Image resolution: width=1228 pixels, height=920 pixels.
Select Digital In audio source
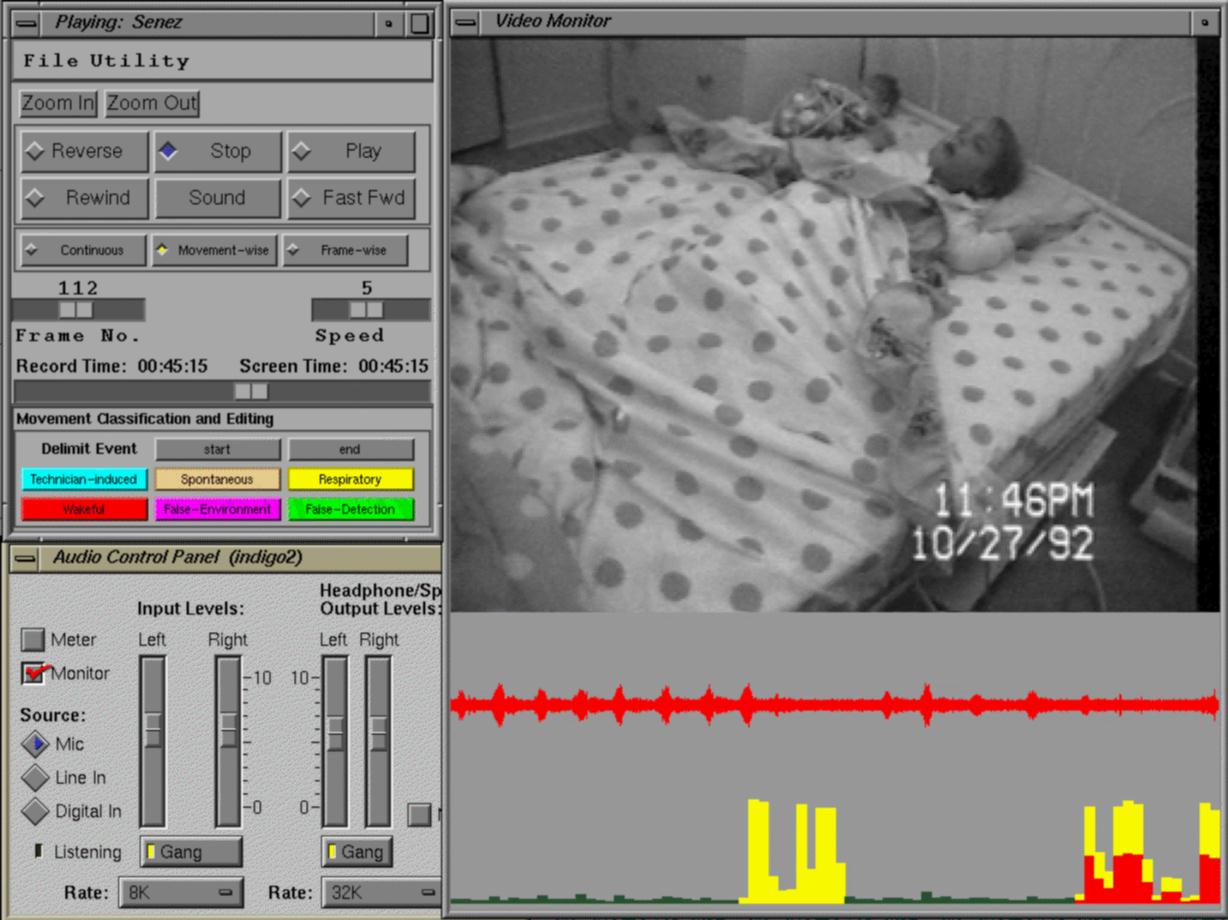tap(36, 811)
